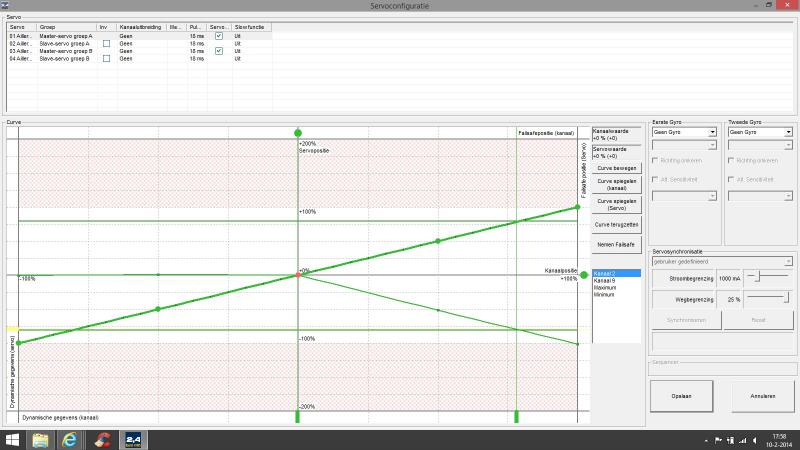The width and height of the screenshot is (800, 450).
Task: Select row 01 Master-servo groep A
Action: (139, 36)
